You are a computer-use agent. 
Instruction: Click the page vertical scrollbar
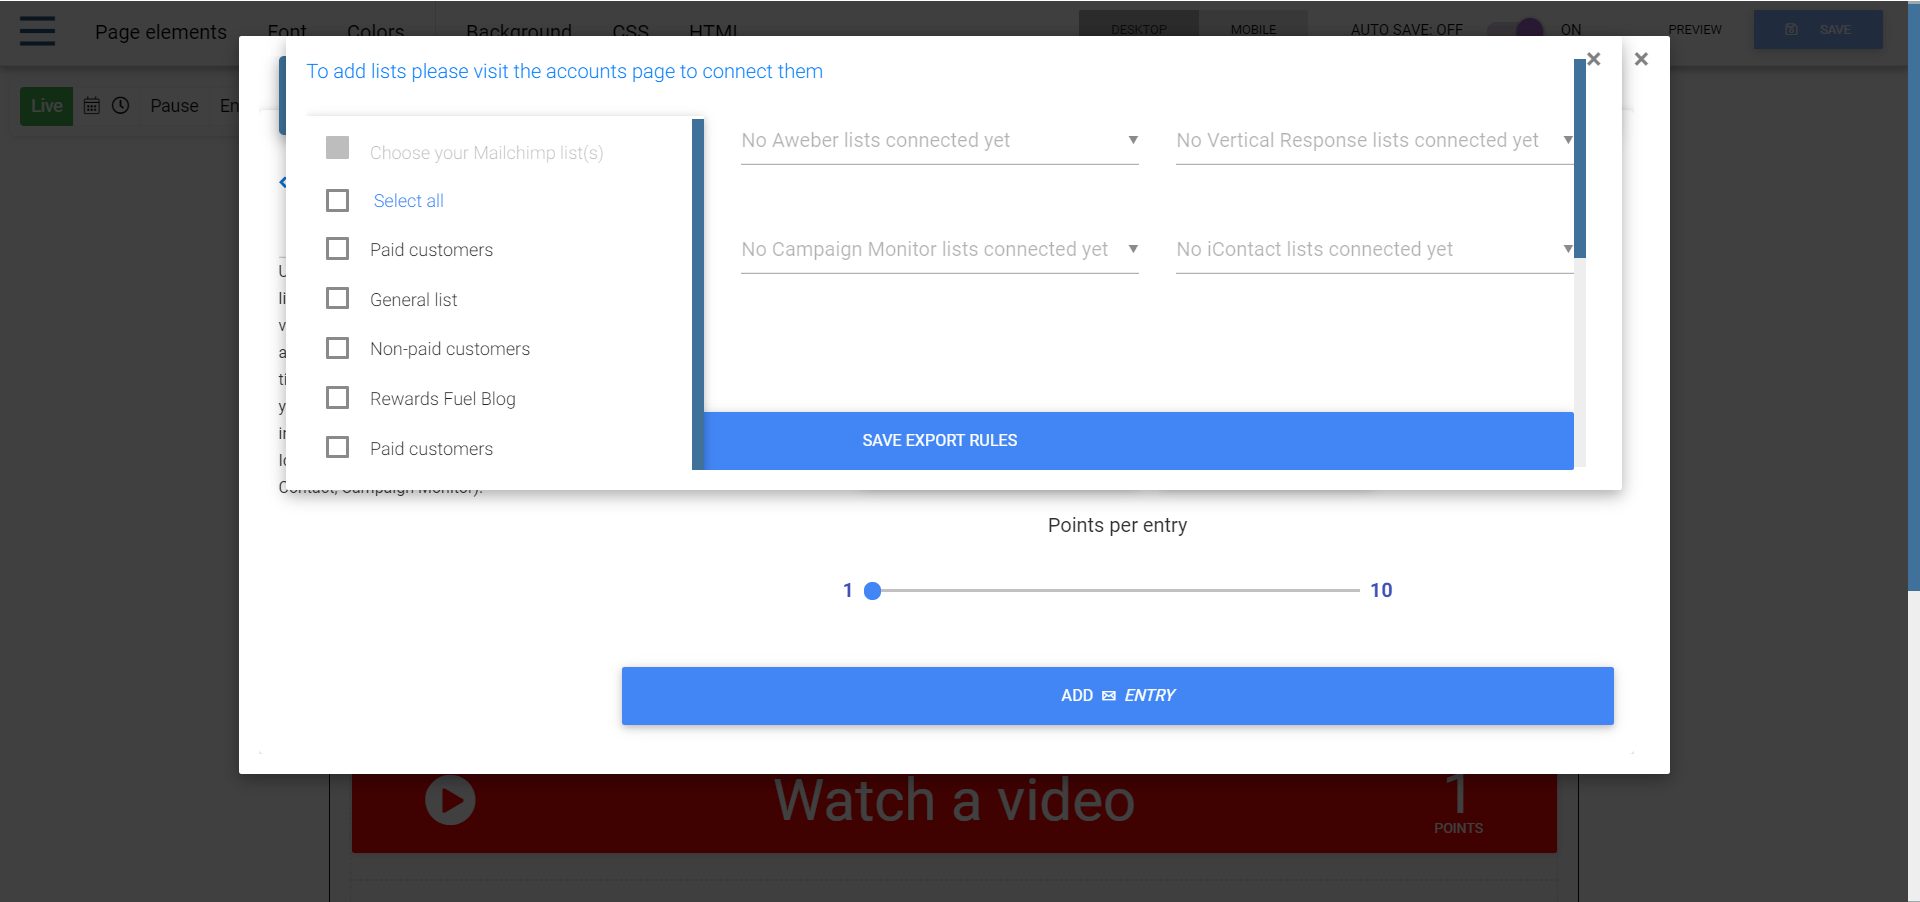pyautogui.click(x=1914, y=296)
